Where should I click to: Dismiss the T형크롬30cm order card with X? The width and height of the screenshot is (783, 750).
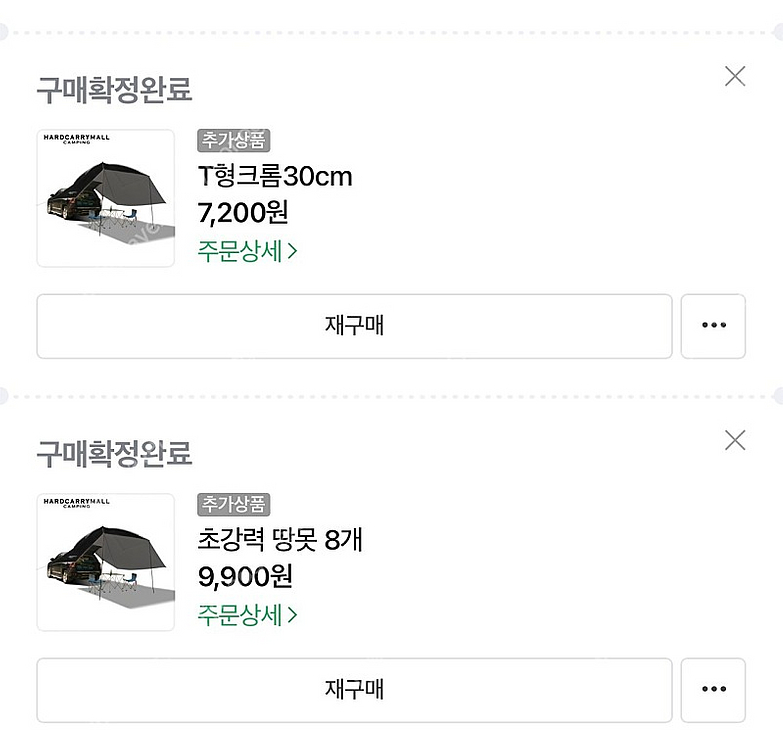[x=735, y=76]
